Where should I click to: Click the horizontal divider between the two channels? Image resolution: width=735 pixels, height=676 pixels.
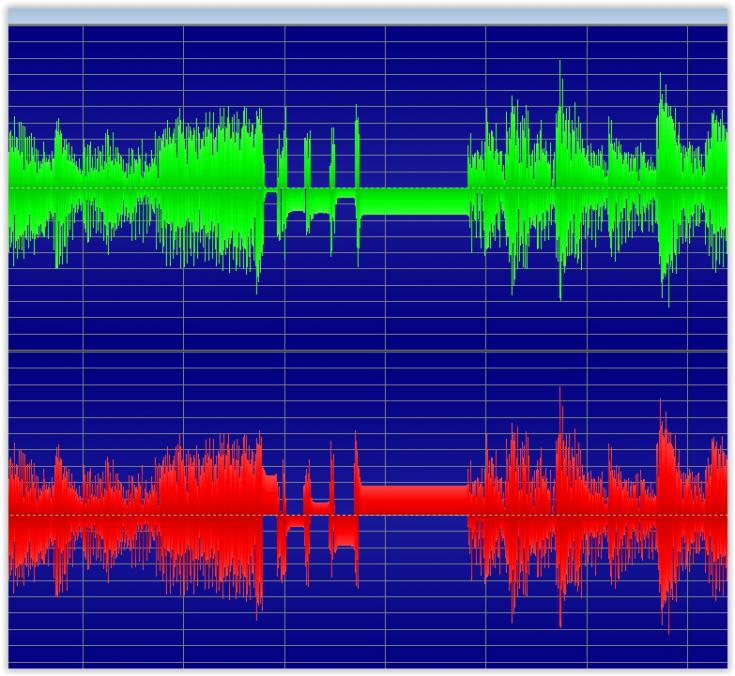click(367, 351)
